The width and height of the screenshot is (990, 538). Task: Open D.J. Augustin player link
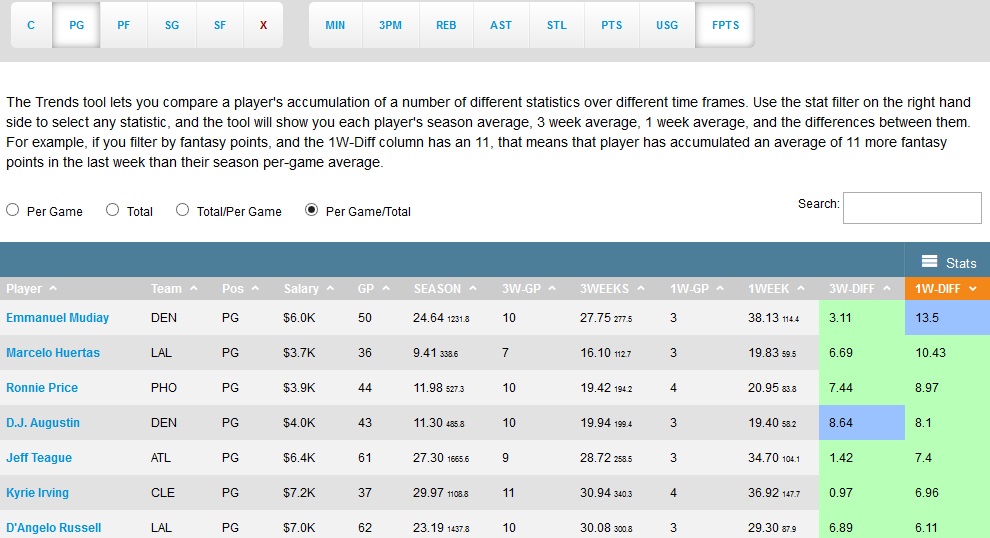point(43,423)
